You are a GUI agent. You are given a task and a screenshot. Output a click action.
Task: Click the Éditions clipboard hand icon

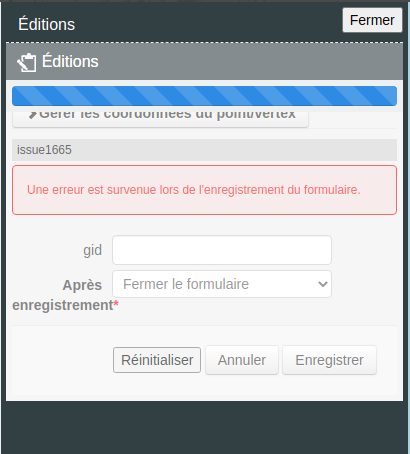tap(27, 62)
